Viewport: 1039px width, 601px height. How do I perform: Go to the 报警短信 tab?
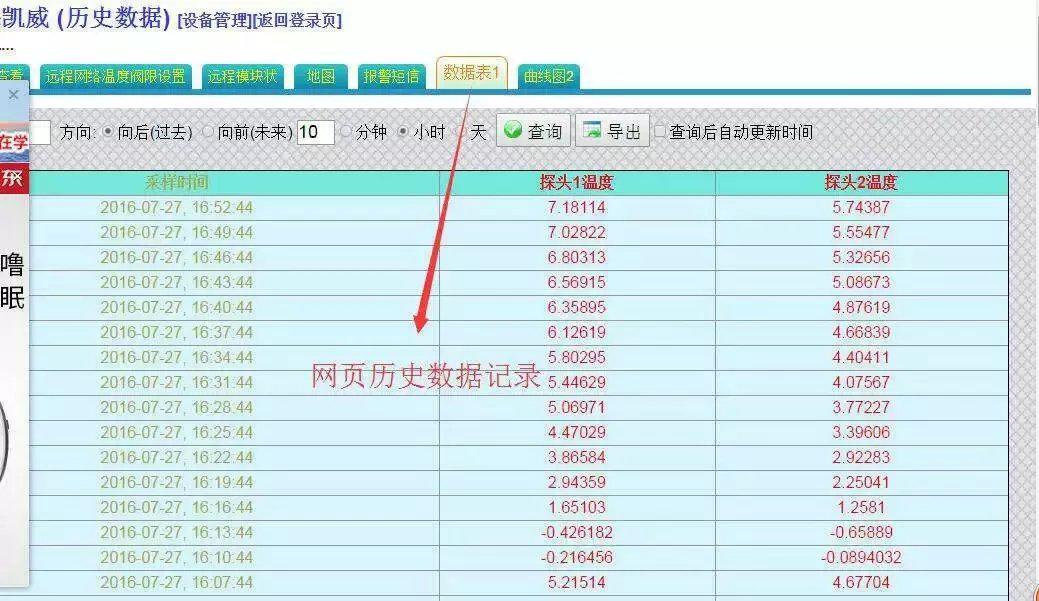pos(391,76)
